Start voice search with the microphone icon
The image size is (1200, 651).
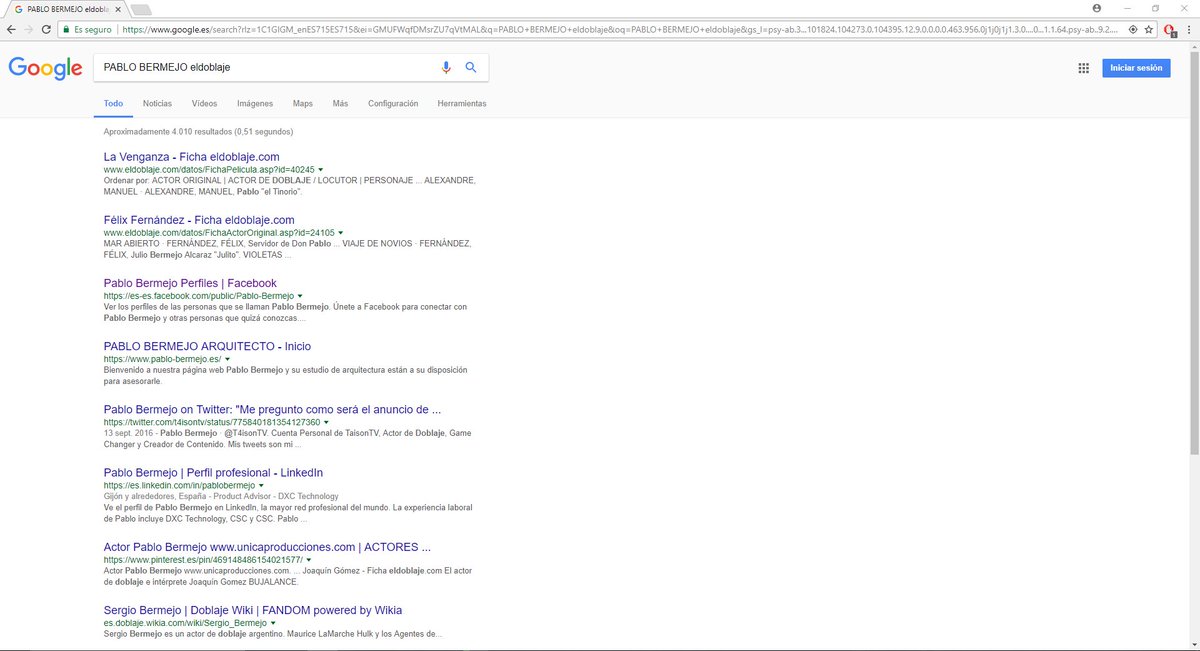[x=447, y=67]
